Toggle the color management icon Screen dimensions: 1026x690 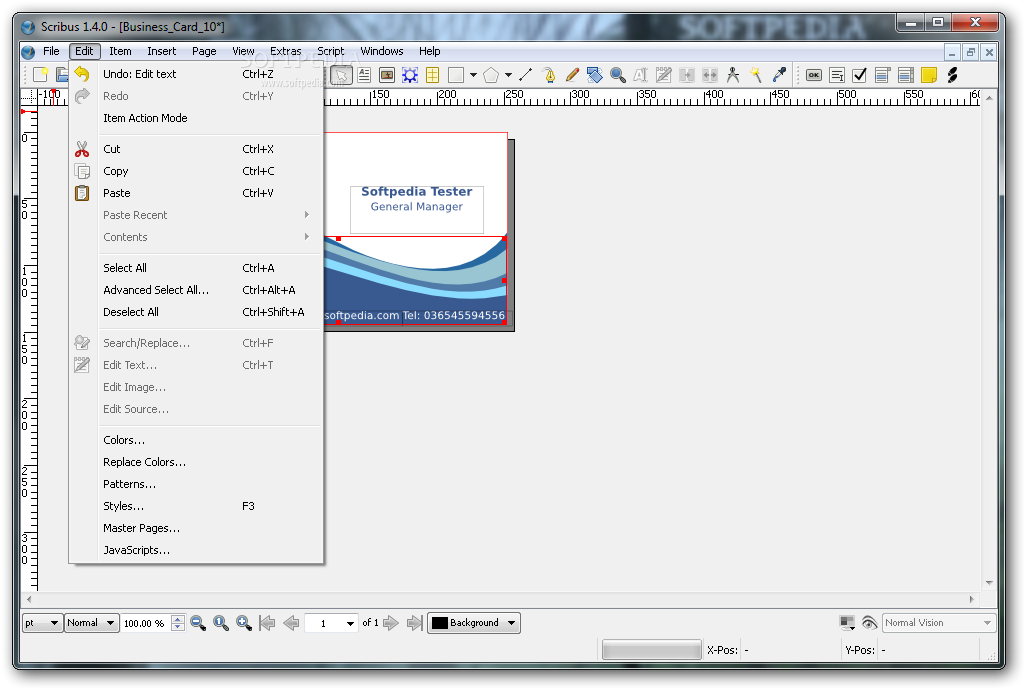click(x=847, y=623)
